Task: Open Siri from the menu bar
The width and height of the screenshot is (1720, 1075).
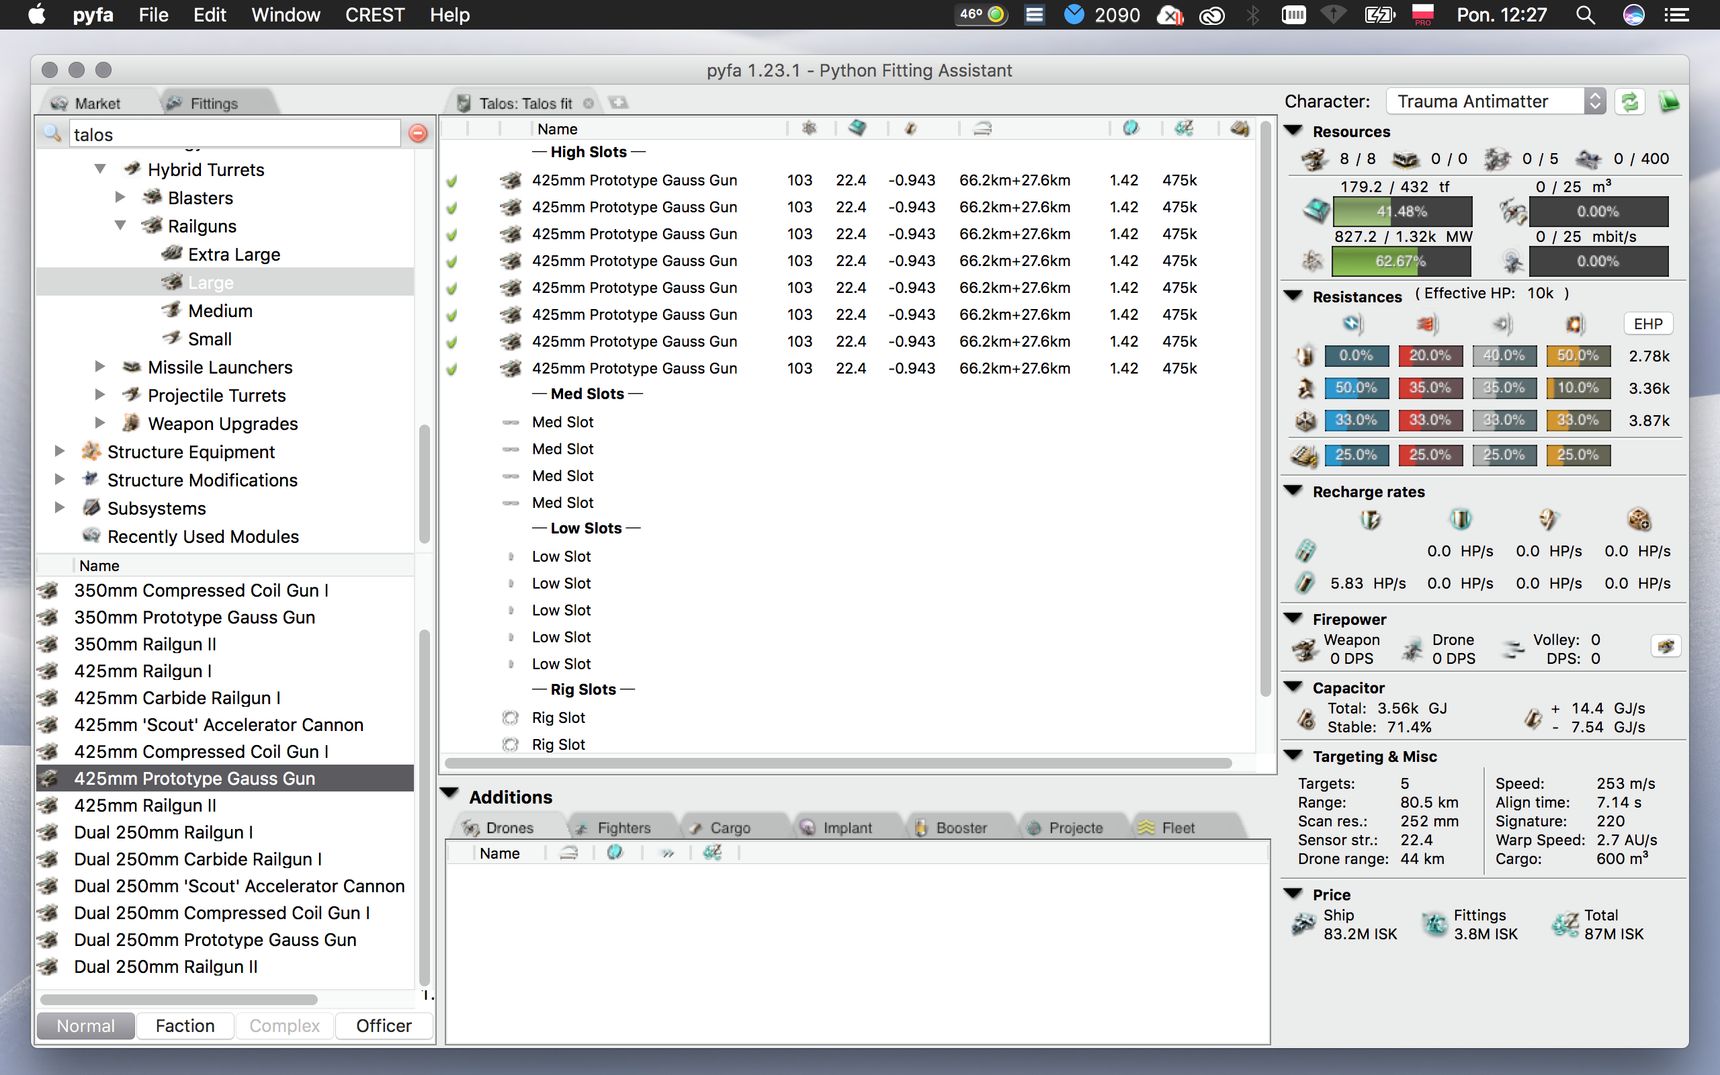Action: click(x=1633, y=15)
